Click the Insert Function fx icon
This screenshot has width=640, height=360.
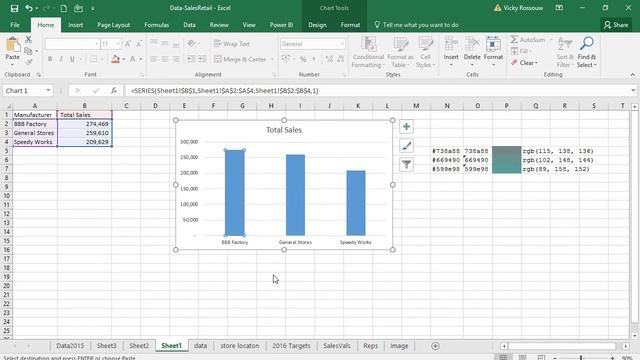pyautogui.click(x=114, y=91)
